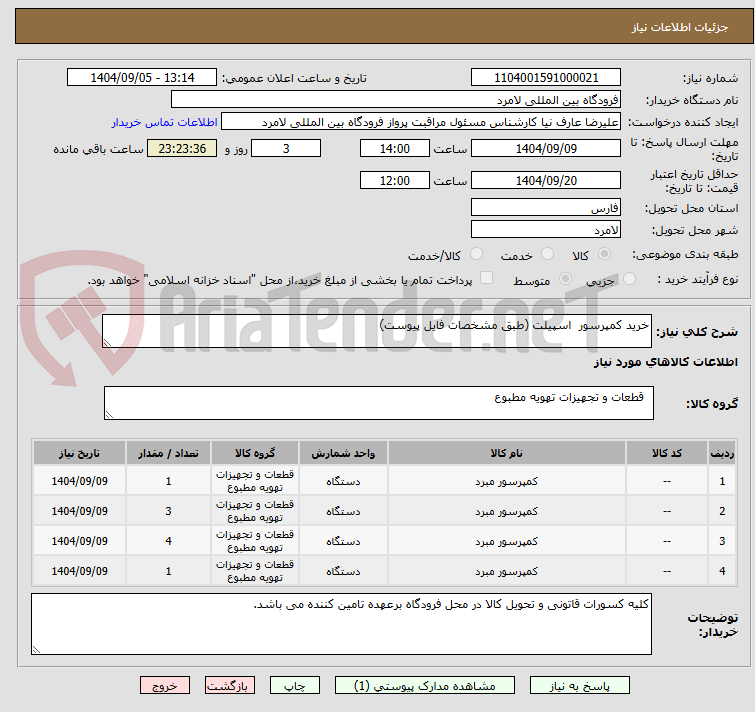Click quantity 4 in row 3
The height and width of the screenshot is (712, 755).
pos(169,541)
